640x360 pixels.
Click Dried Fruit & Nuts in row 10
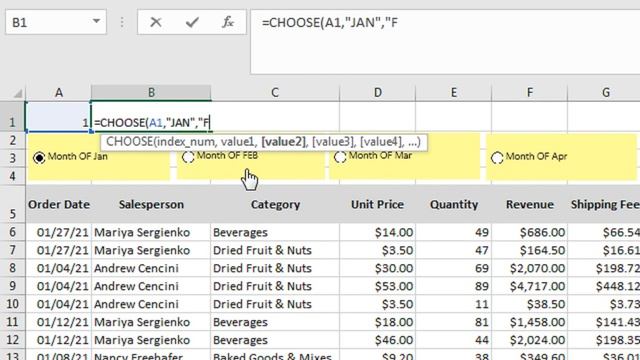point(275,304)
